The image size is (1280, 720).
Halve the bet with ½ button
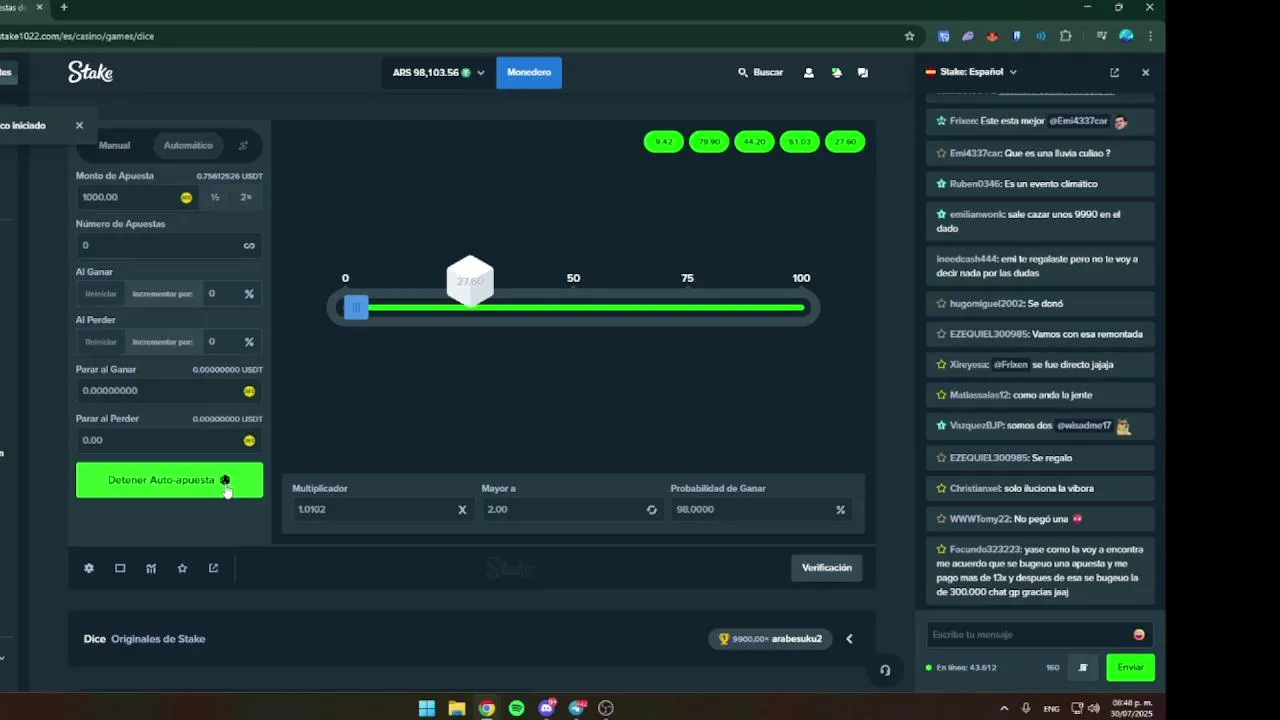click(x=215, y=197)
